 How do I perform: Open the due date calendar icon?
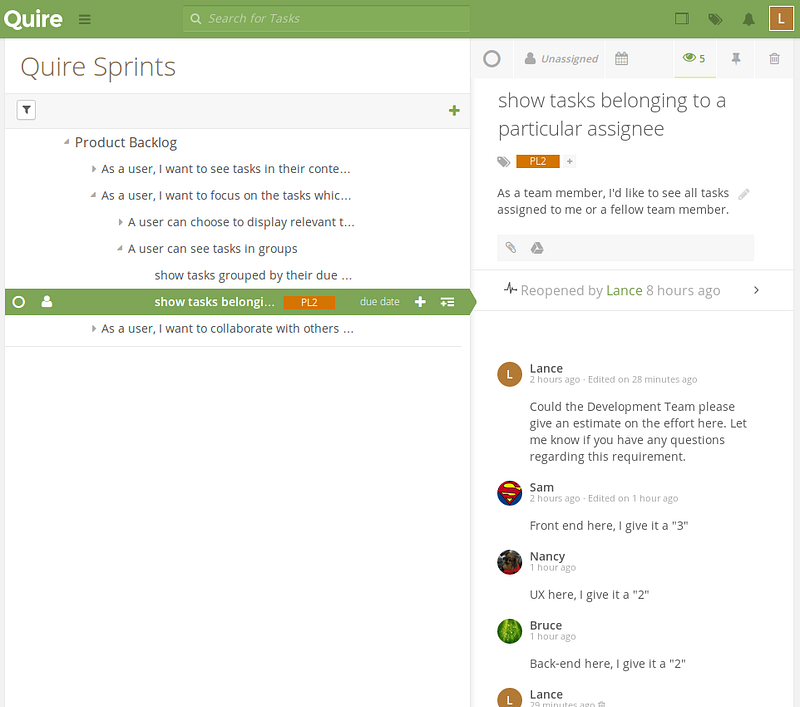[621, 59]
